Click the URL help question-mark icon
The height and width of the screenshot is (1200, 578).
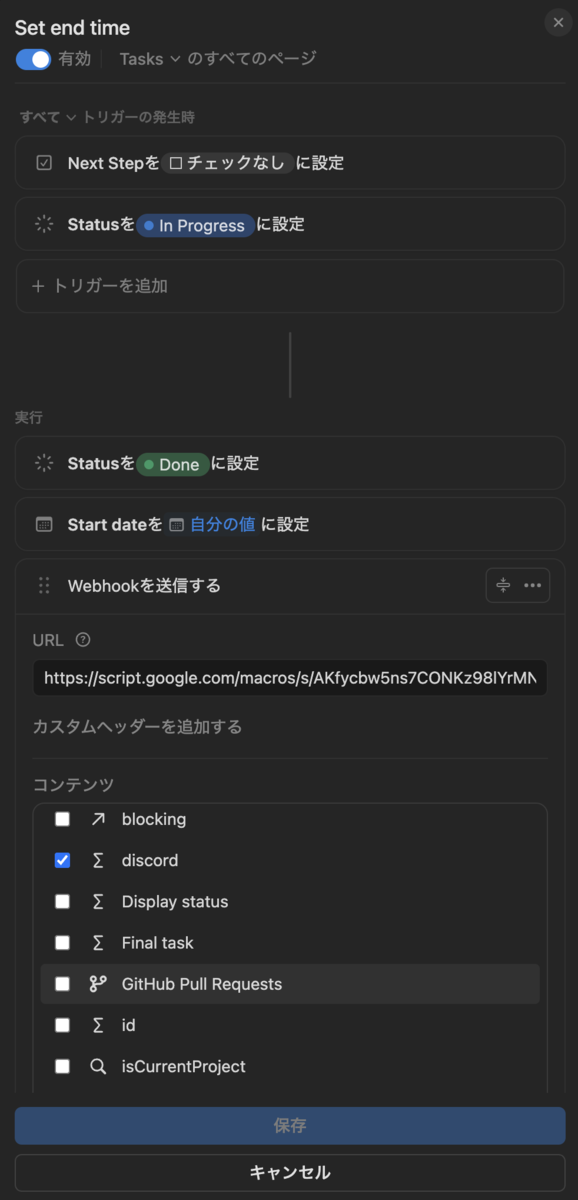coord(83,640)
